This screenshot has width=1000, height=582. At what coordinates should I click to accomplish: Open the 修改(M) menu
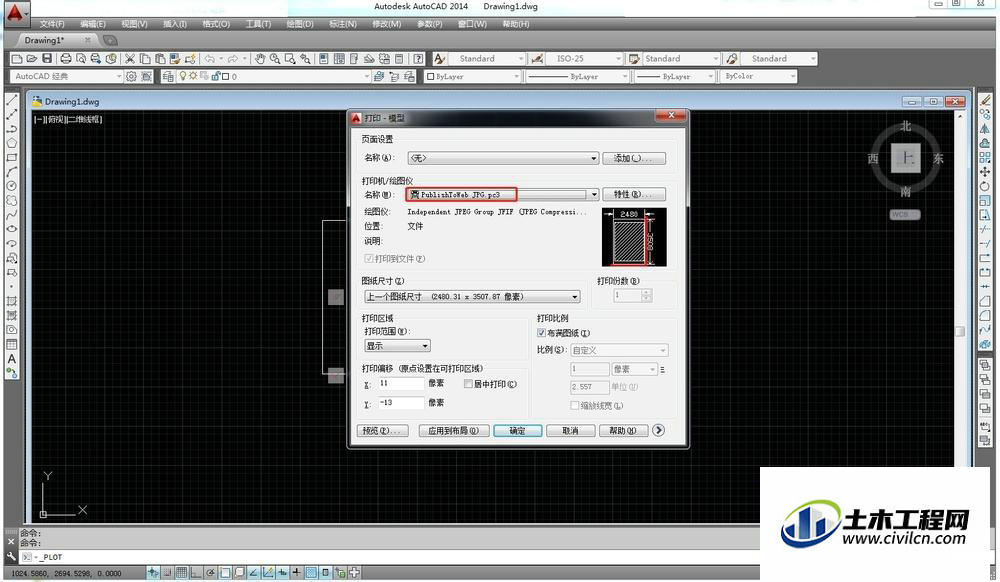click(x=386, y=24)
